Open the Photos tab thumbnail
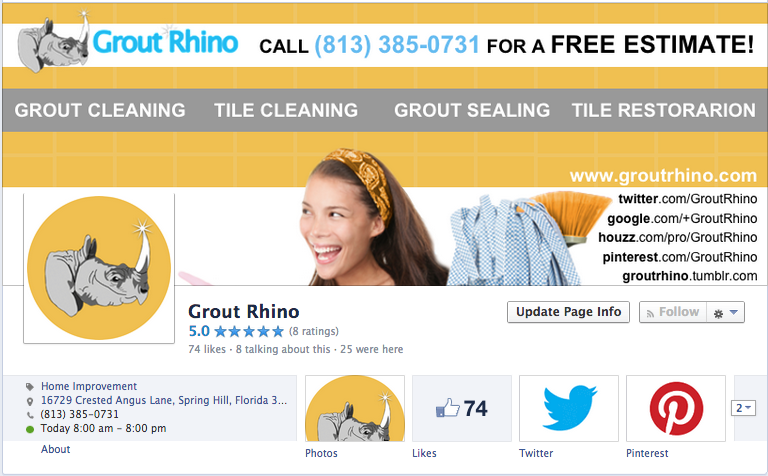Image resolution: width=768 pixels, height=476 pixels. [355, 408]
